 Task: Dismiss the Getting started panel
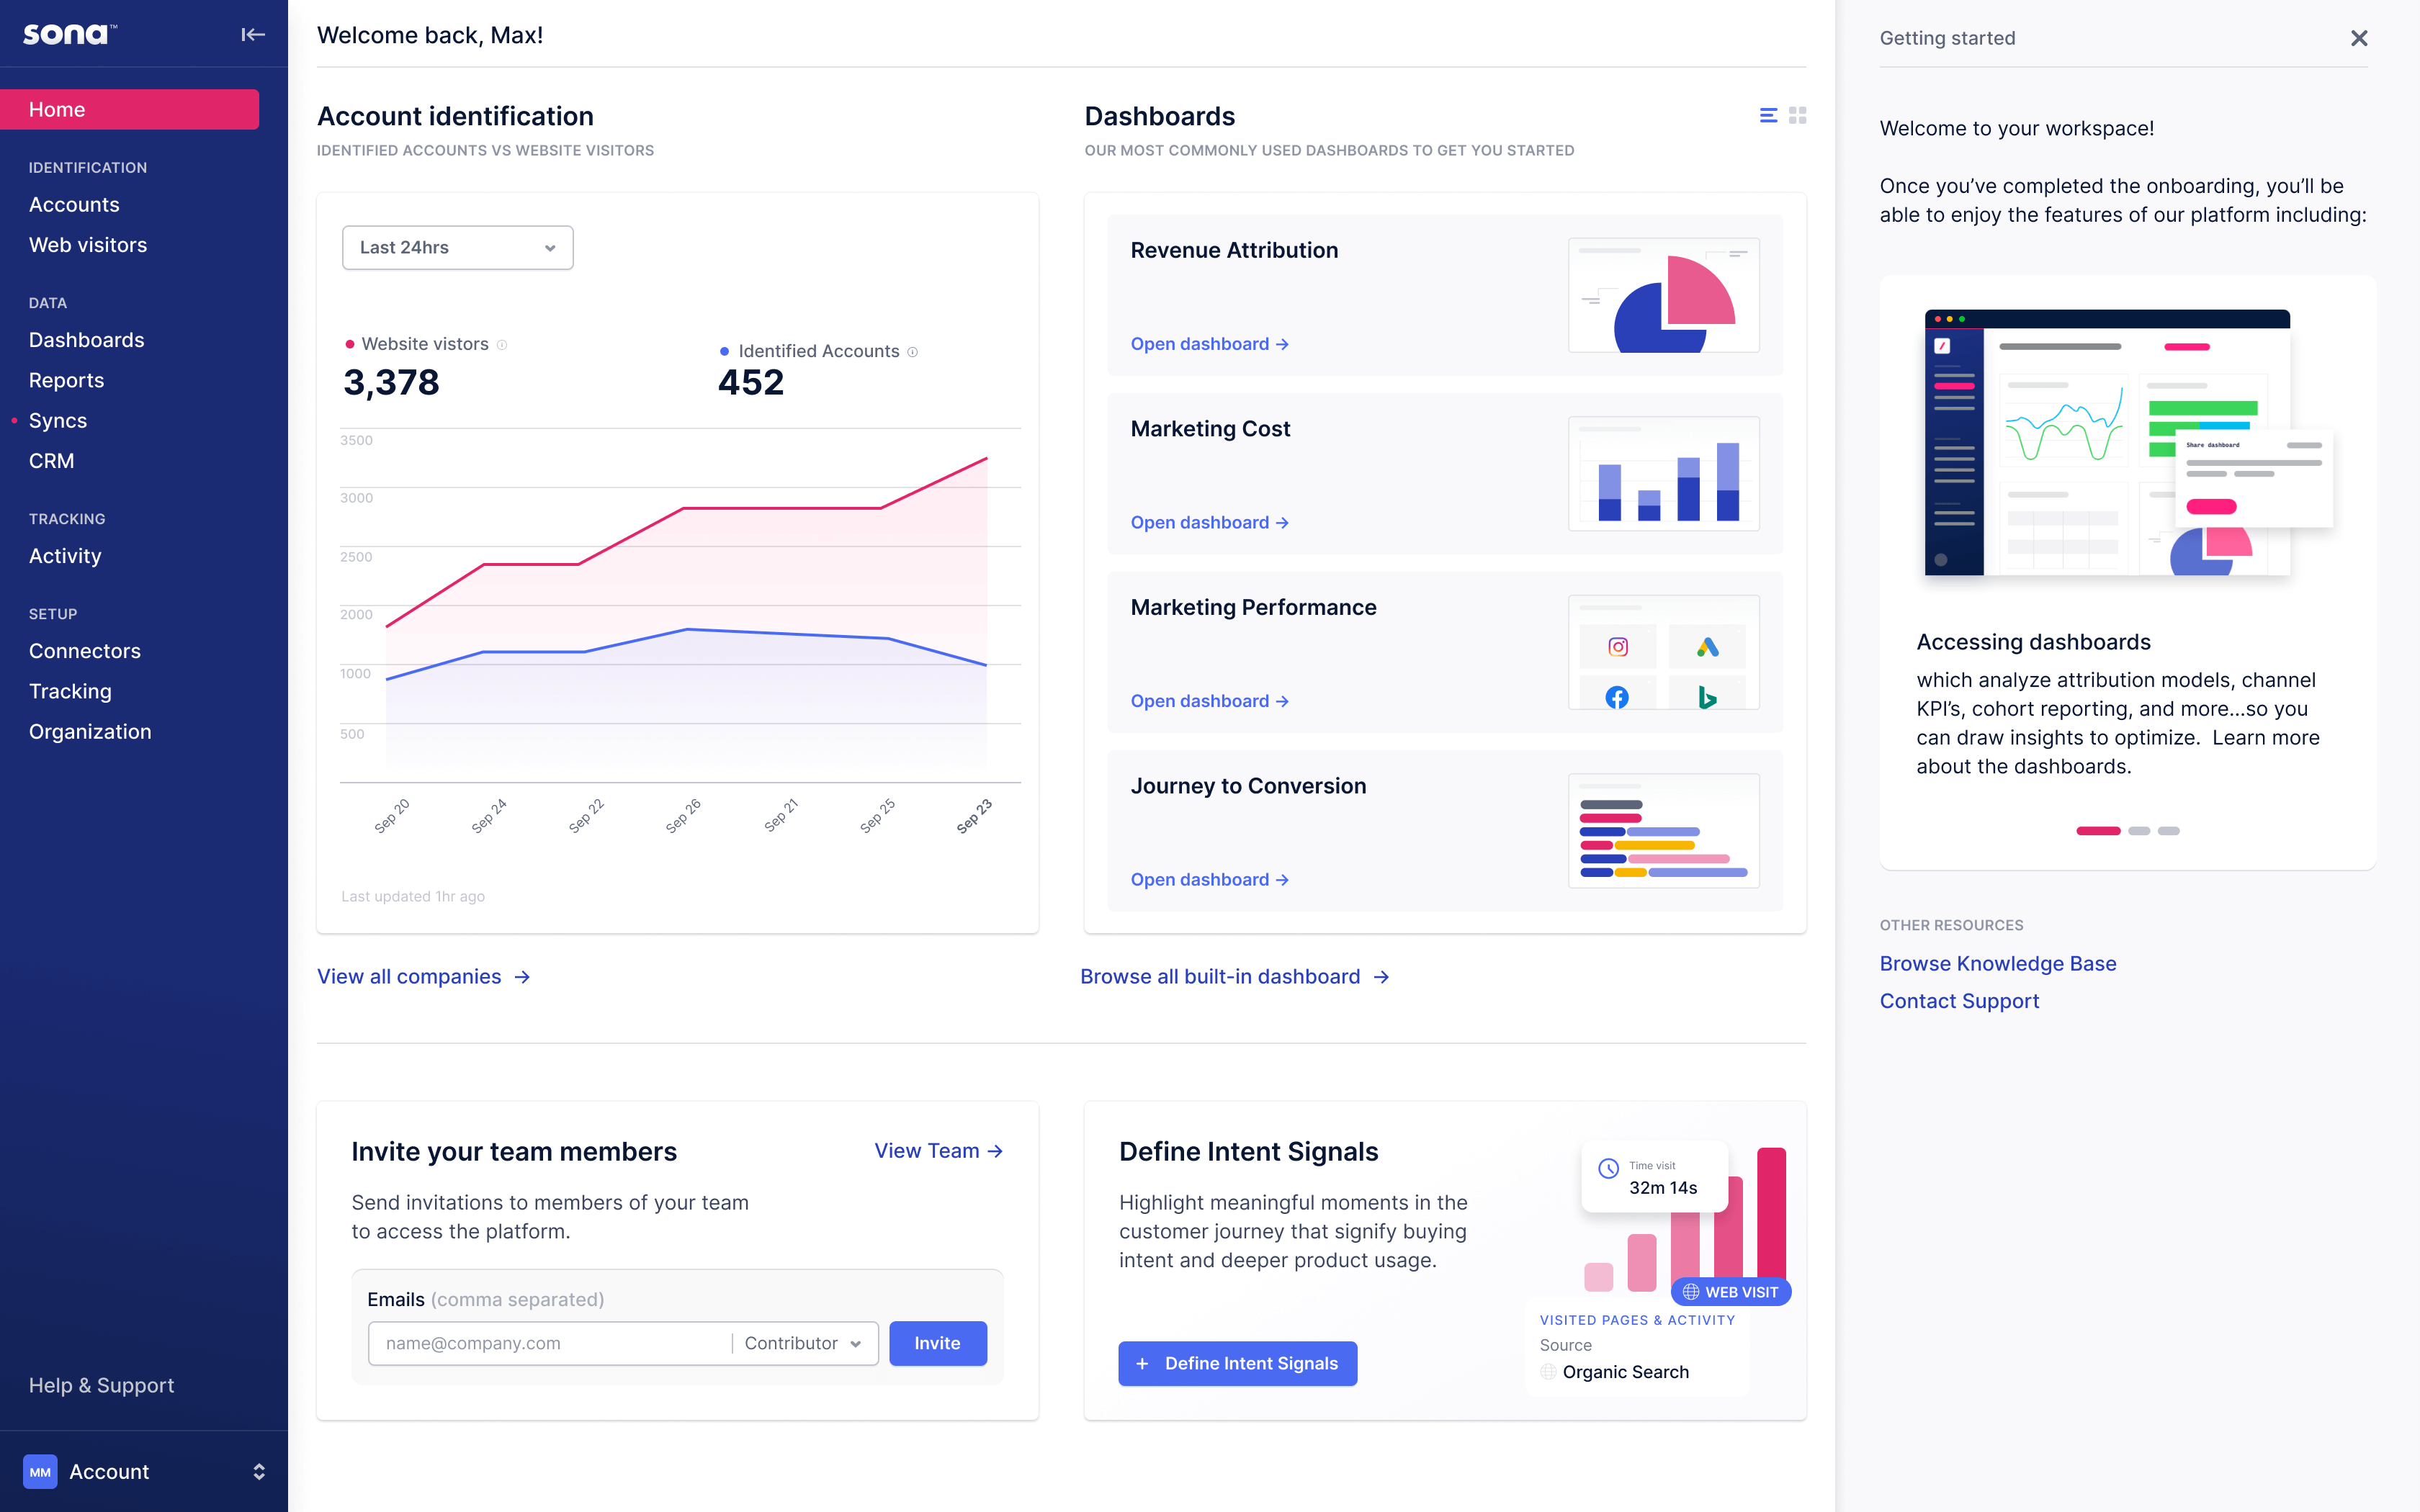(x=2359, y=38)
